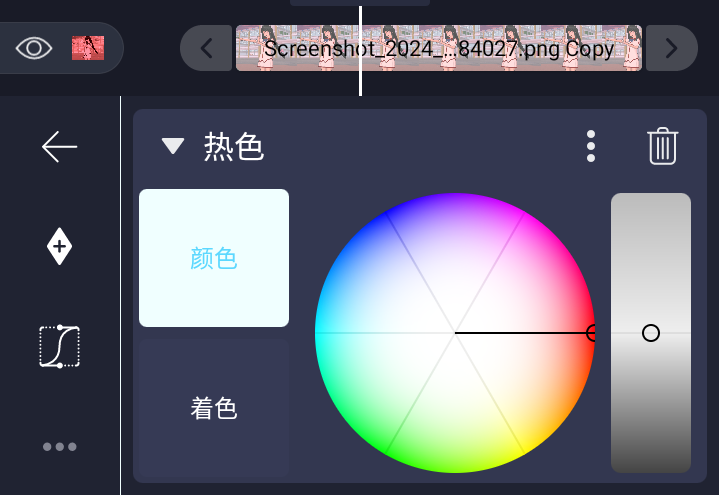The height and width of the screenshot is (495, 719).
Task: Show more tools via sidebar ellipsis
Action: pyautogui.click(x=59, y=447)
